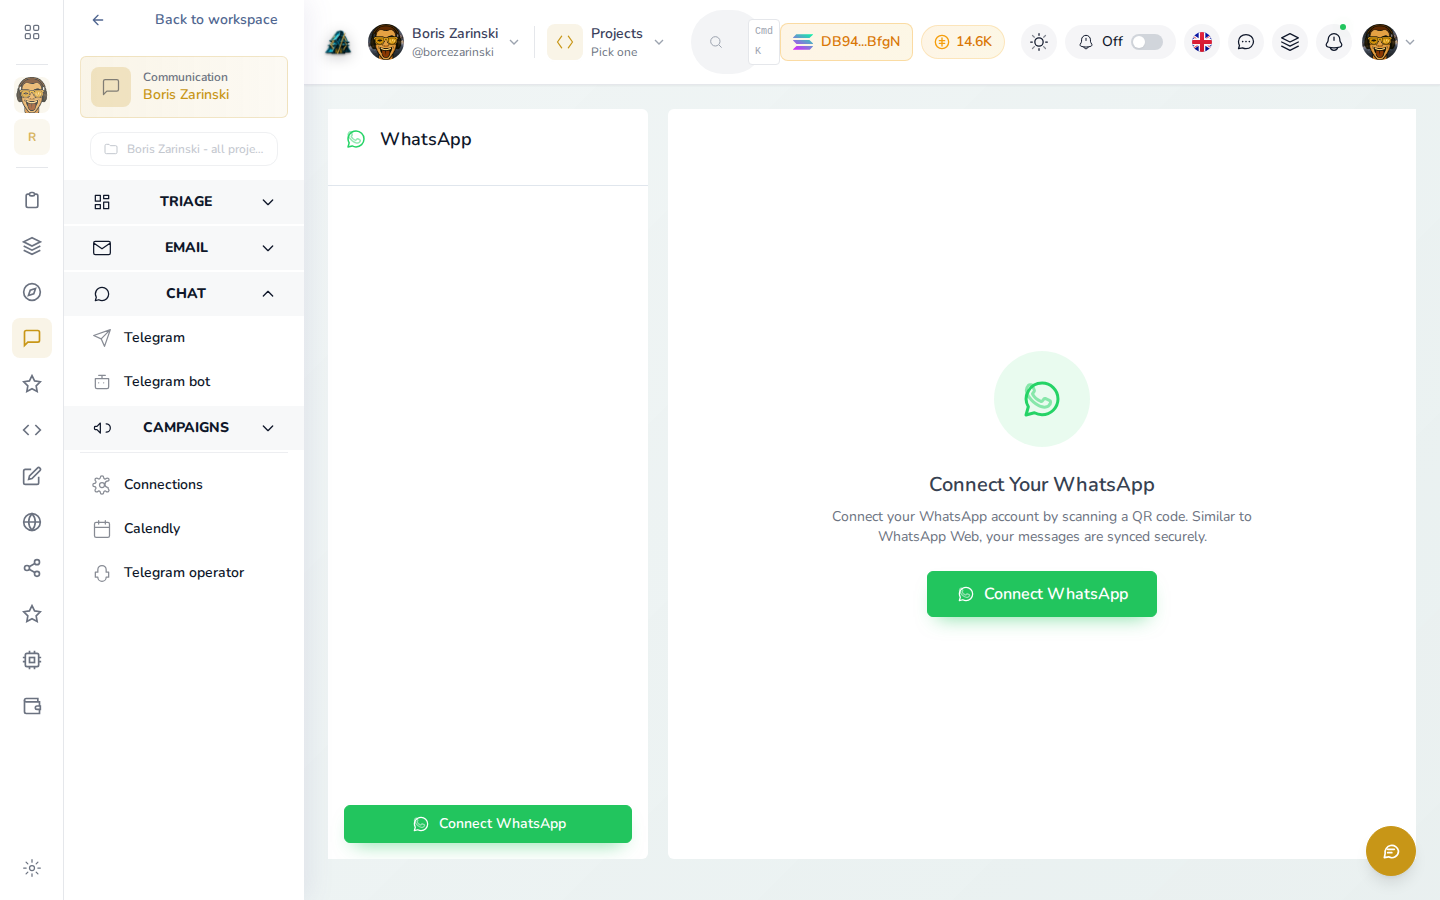This screenshot has width=1440, height=900.
Task: Open the stacked layers icon in left rail
Action: (32, 246)
